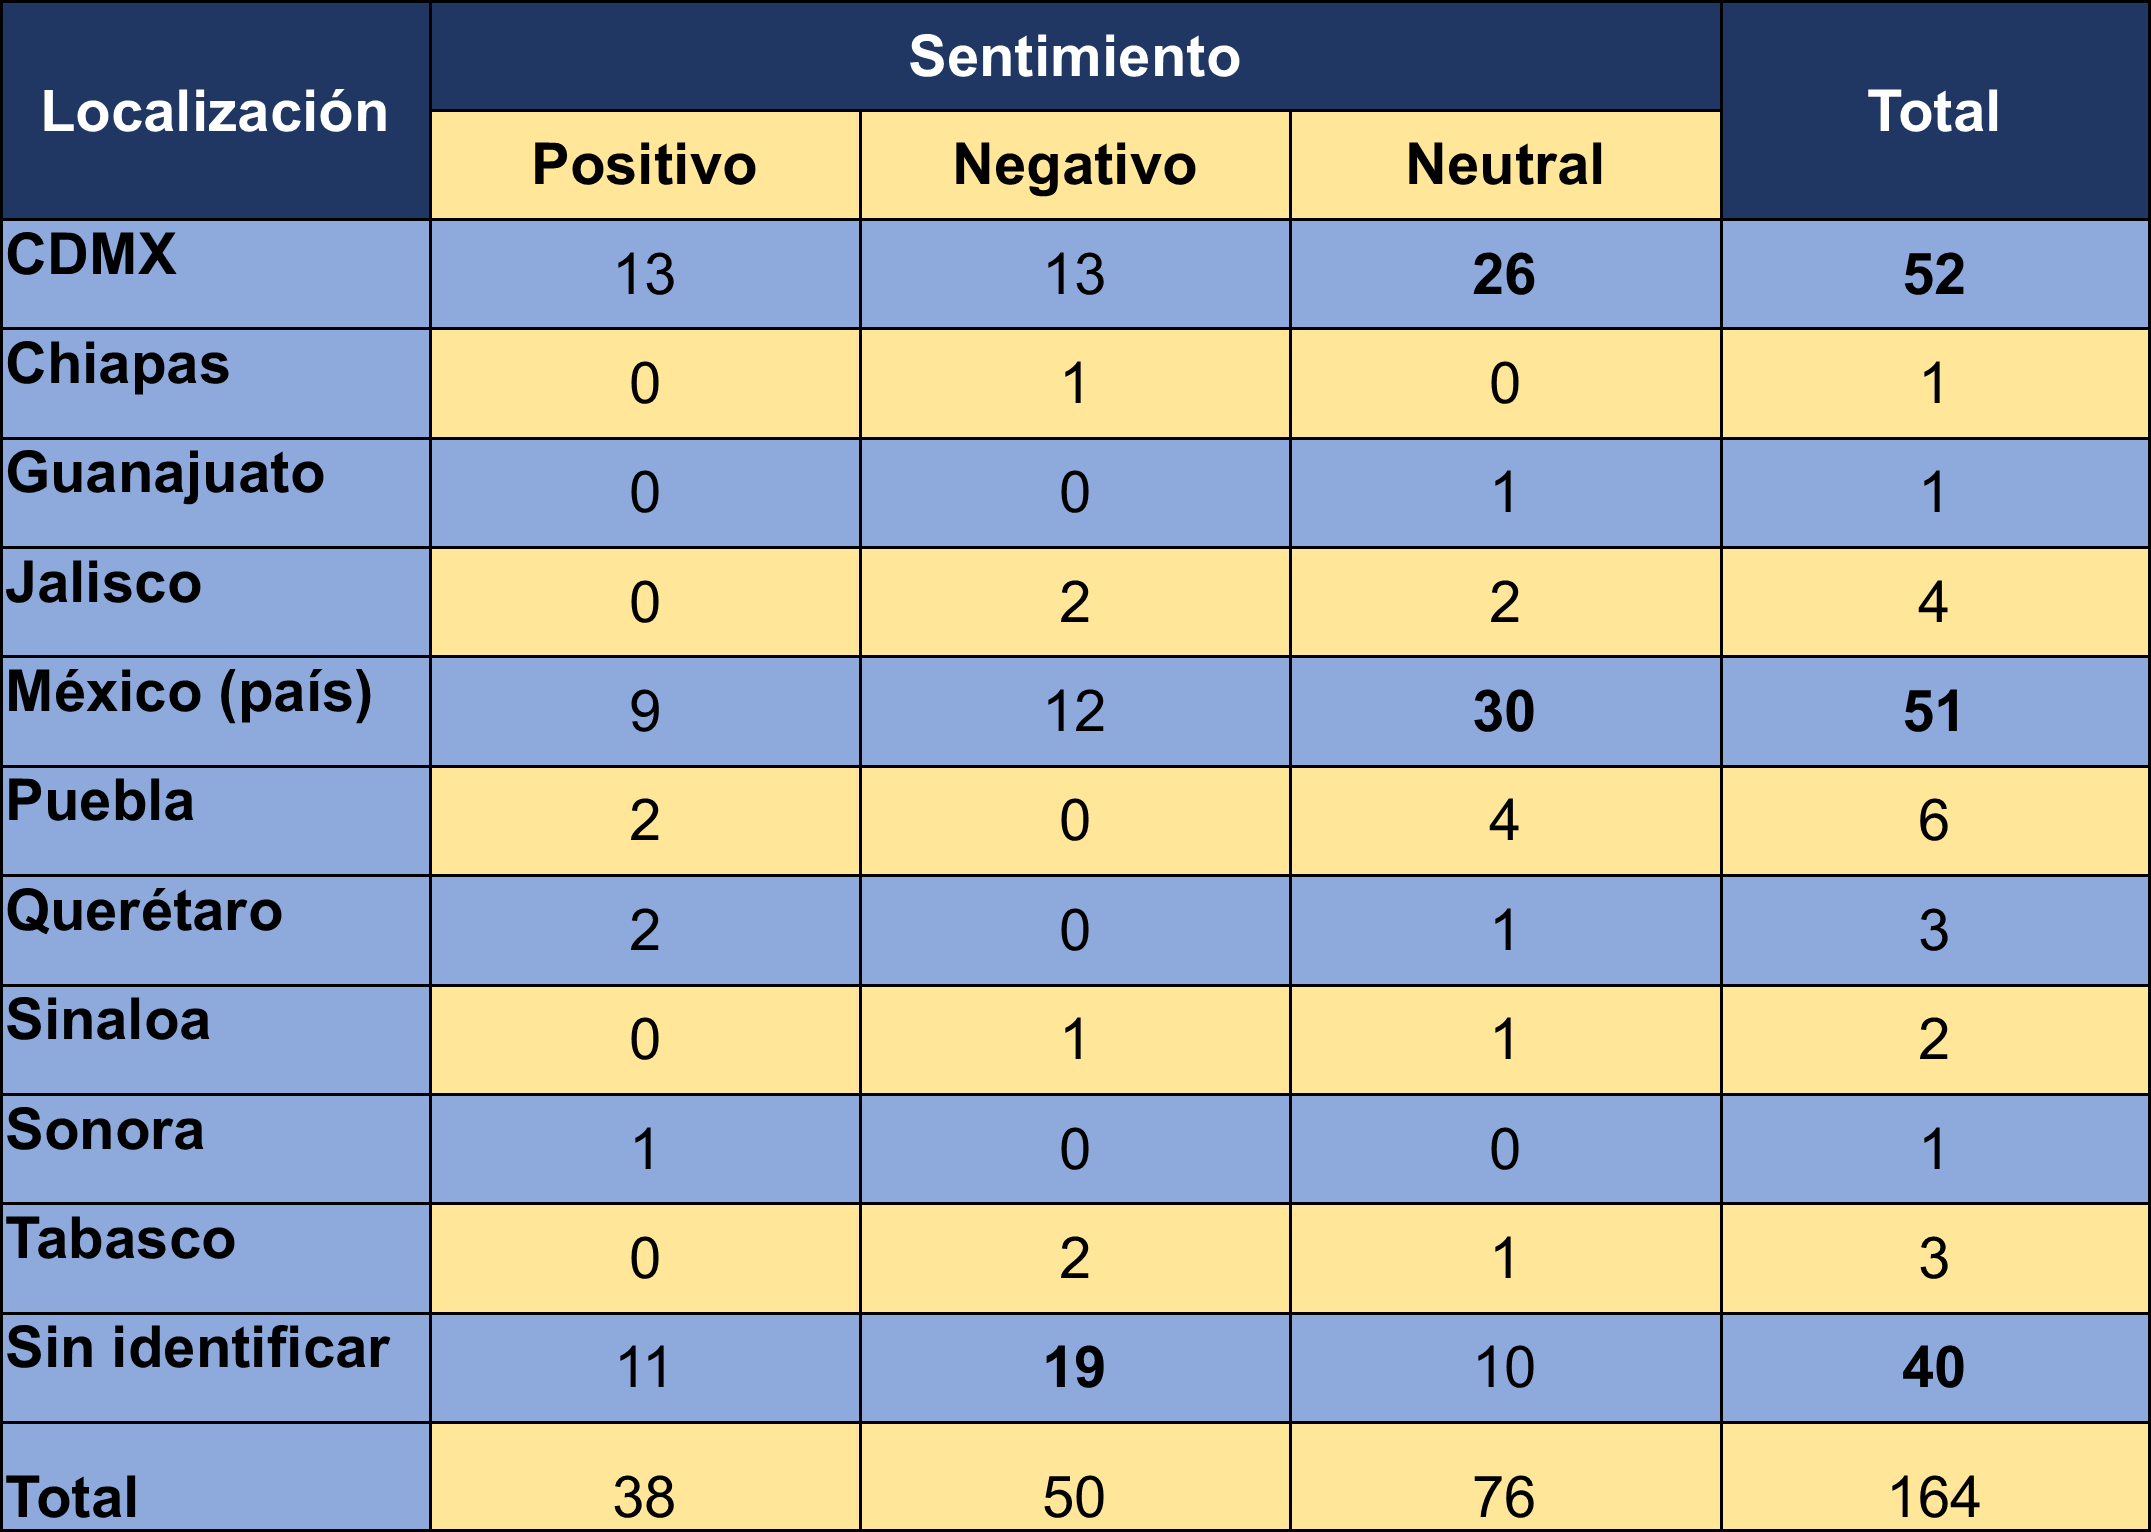
Task: Click the Neutral column header
Action: (x=1505, y=164)
